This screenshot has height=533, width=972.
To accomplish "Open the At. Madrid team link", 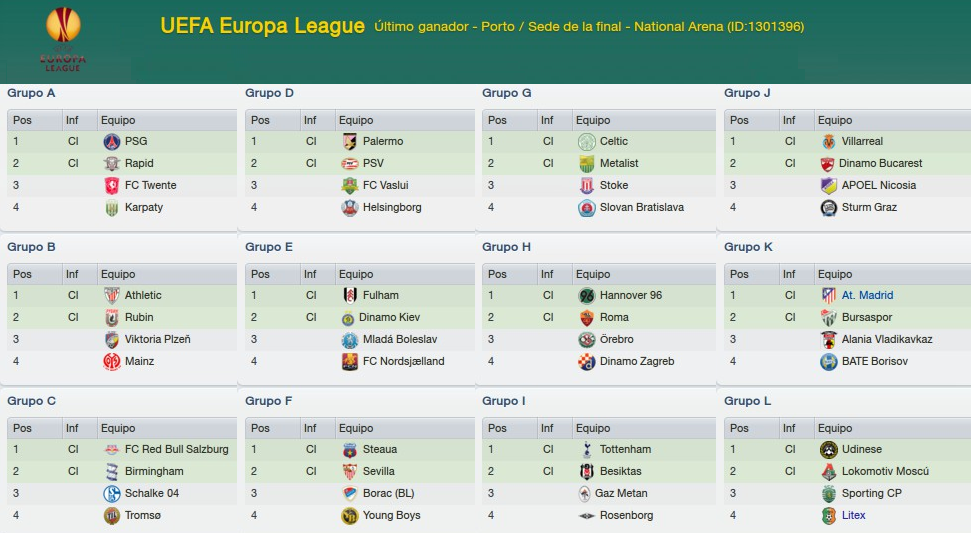I will pos(867,296).
